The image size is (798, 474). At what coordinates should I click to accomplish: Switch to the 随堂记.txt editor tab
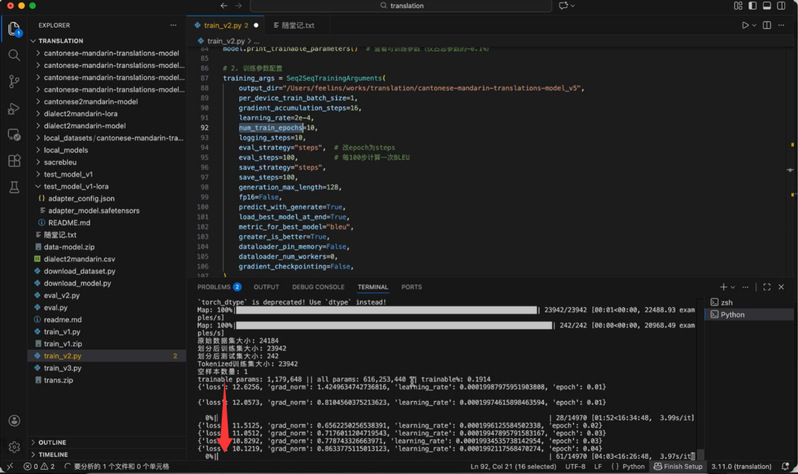[x=297, y=25]
